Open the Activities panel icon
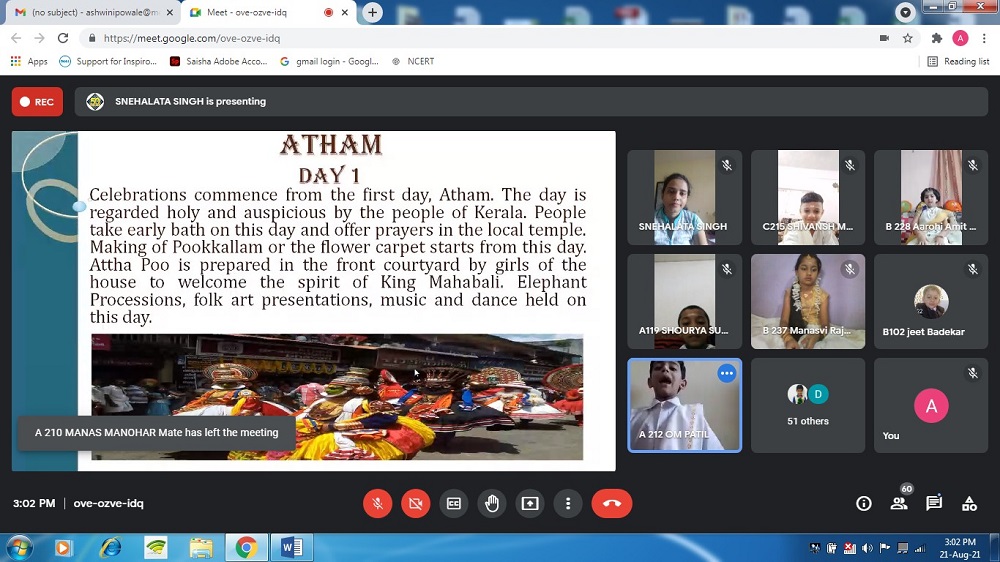This screenshot has width=1000, height=562. pos(969,504)
